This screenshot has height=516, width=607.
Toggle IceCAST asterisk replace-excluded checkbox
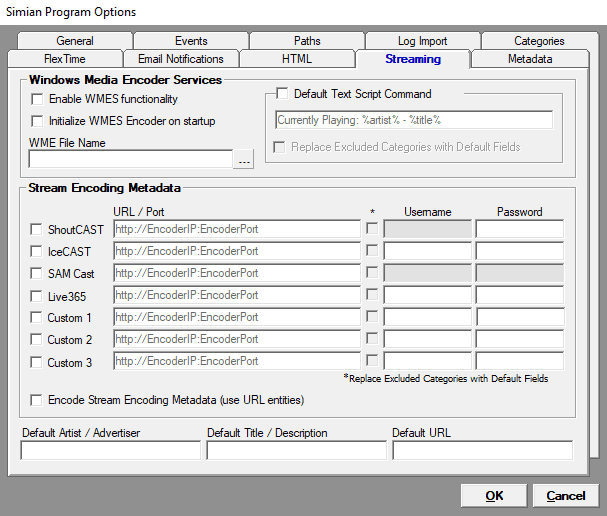pos(372,250)
